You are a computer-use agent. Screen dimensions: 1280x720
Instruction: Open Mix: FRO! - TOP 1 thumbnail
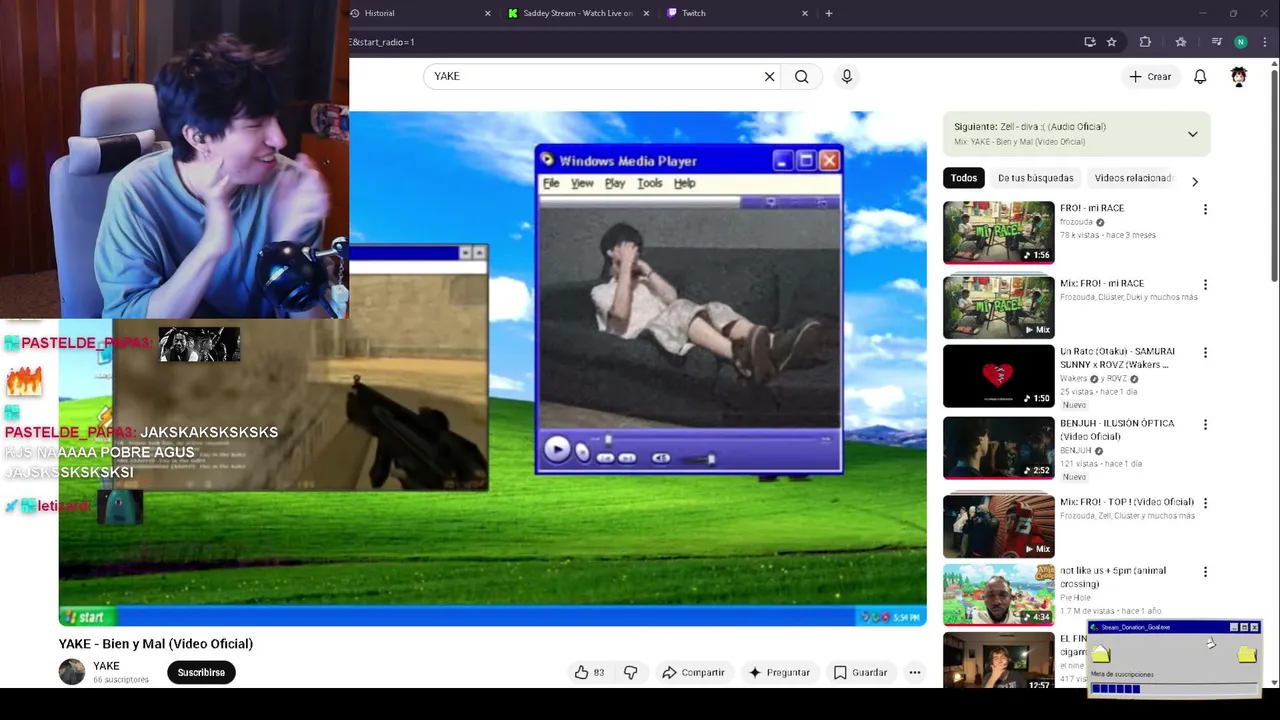pyautogui.click(x=998, y=526)
